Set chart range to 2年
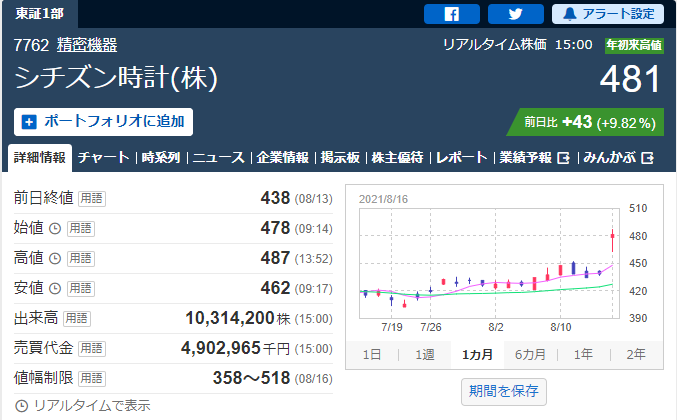 pyautogui.click(x=635, y=355)
